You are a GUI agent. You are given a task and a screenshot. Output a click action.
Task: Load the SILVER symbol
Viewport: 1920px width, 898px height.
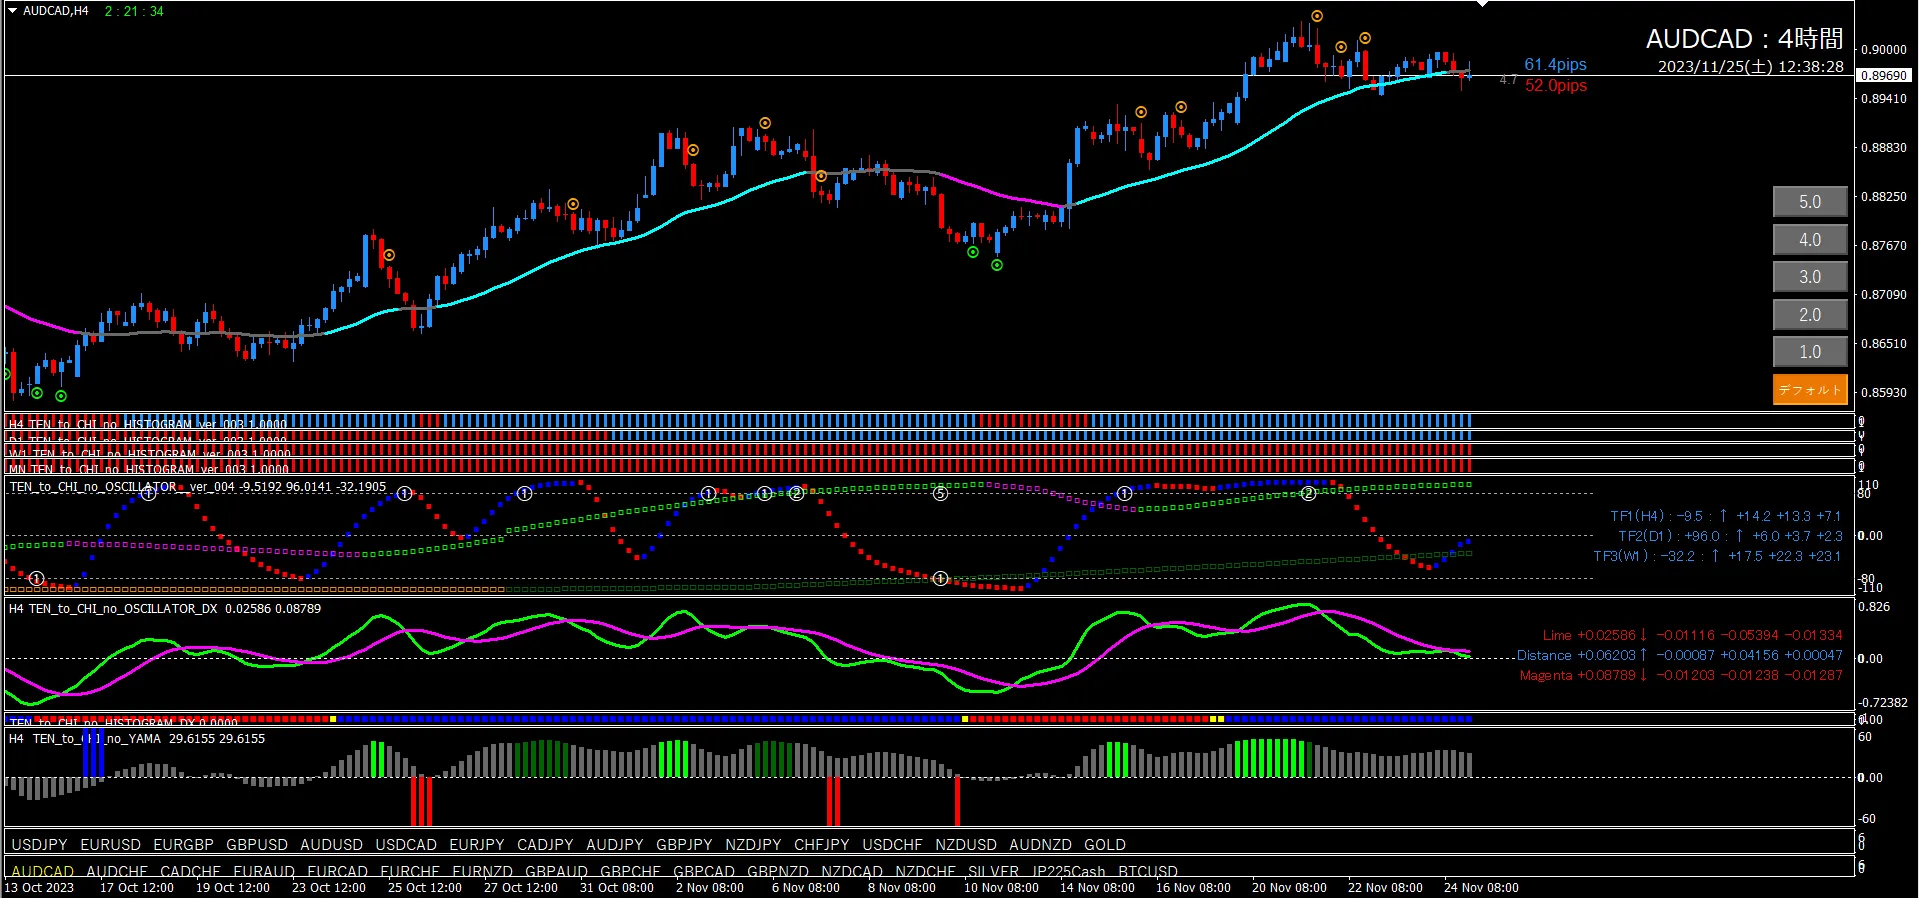(x=993, y=872)
